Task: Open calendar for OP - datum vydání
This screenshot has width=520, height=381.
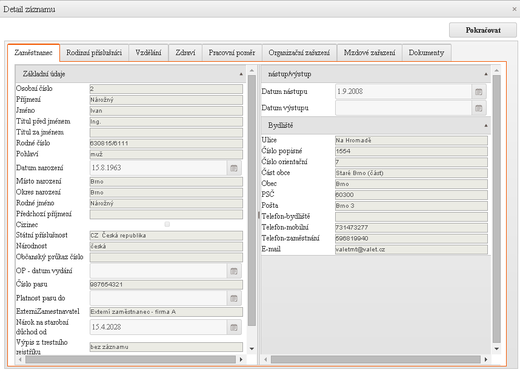Action: pos(234,271)
